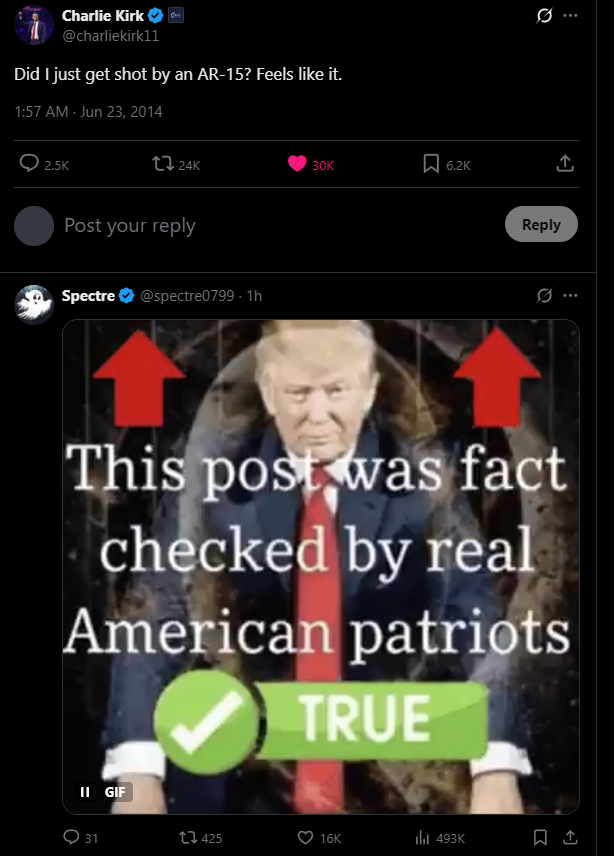Open Charlie Kirk's profile picture

click(34, 25)
